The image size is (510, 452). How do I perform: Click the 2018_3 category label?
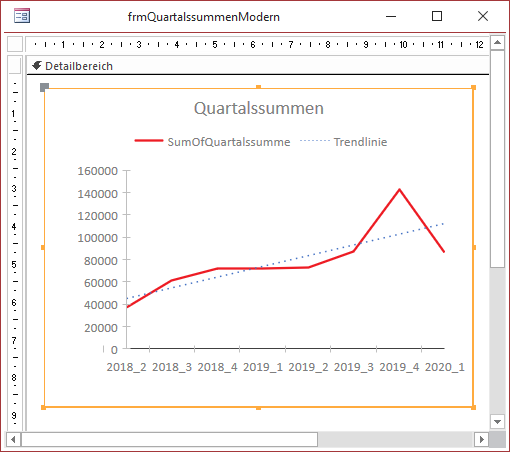(172, 367)
